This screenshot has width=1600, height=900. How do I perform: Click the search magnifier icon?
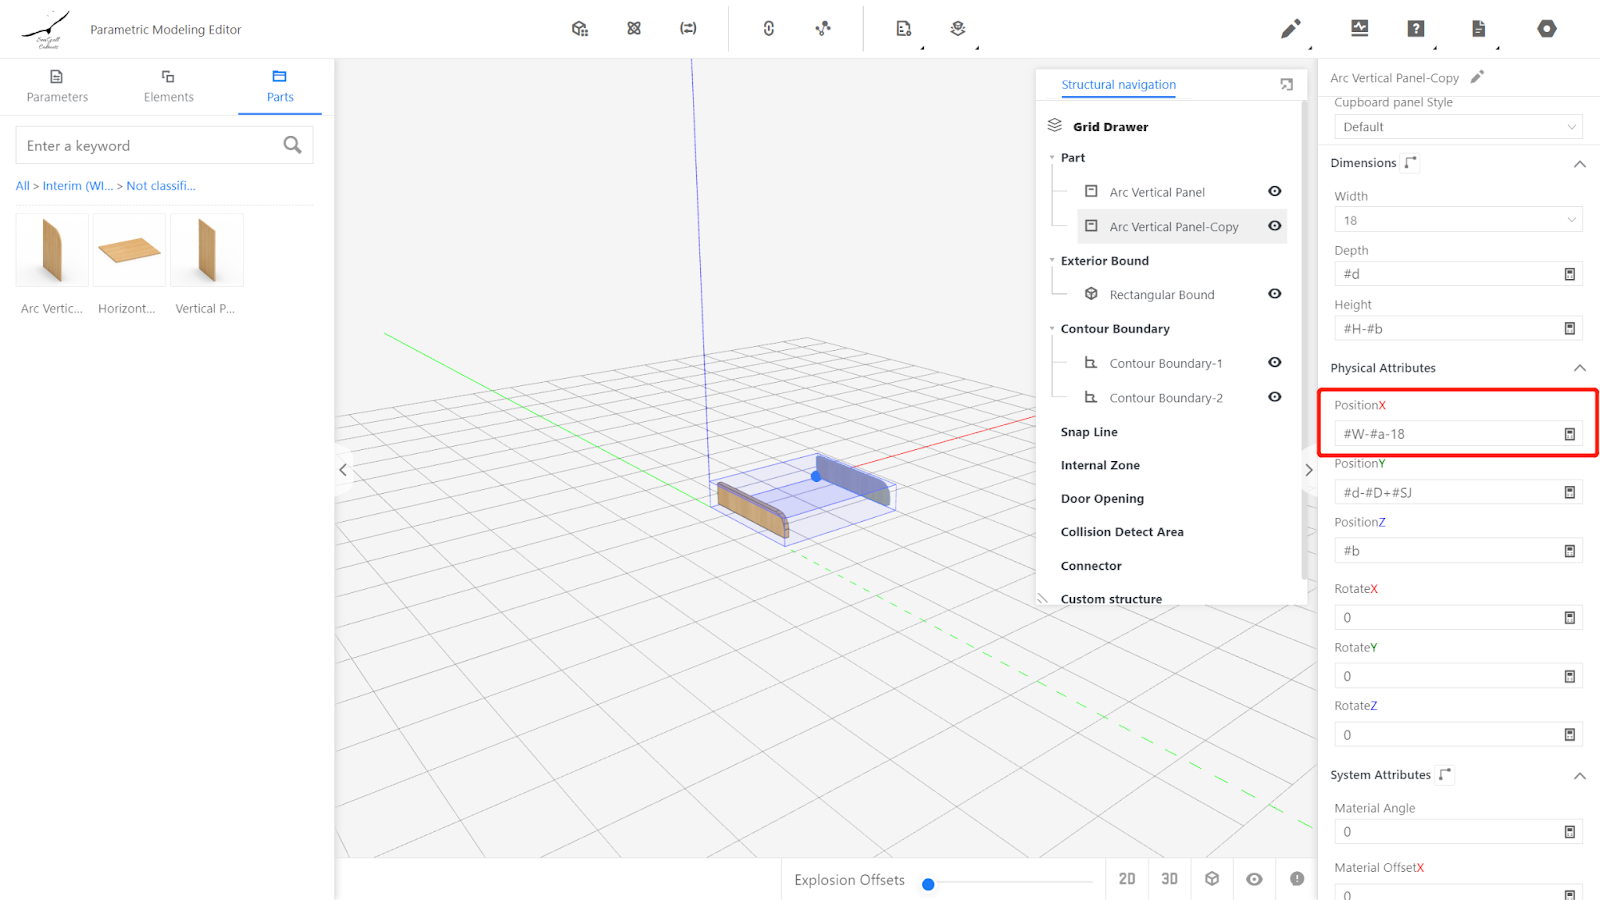click(x=292, y=145)
